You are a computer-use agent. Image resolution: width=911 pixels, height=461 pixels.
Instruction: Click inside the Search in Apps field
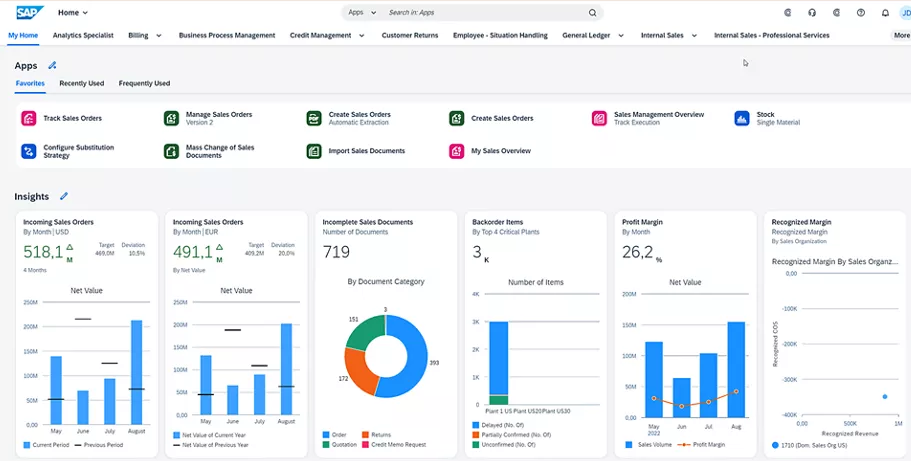pos(480,13)
